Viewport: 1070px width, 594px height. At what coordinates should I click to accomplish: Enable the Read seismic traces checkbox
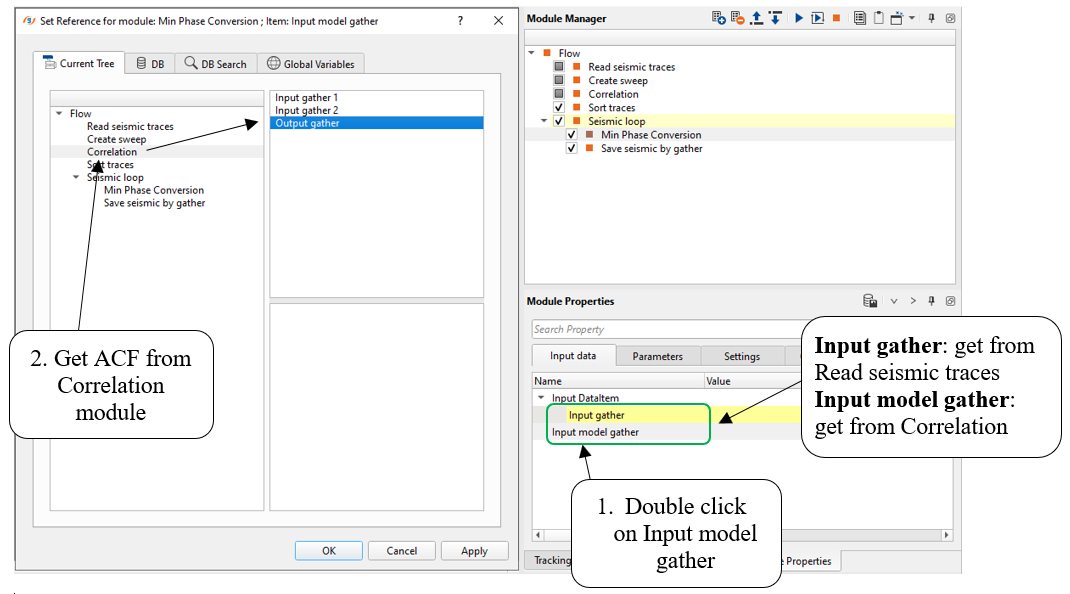[559, 67]
